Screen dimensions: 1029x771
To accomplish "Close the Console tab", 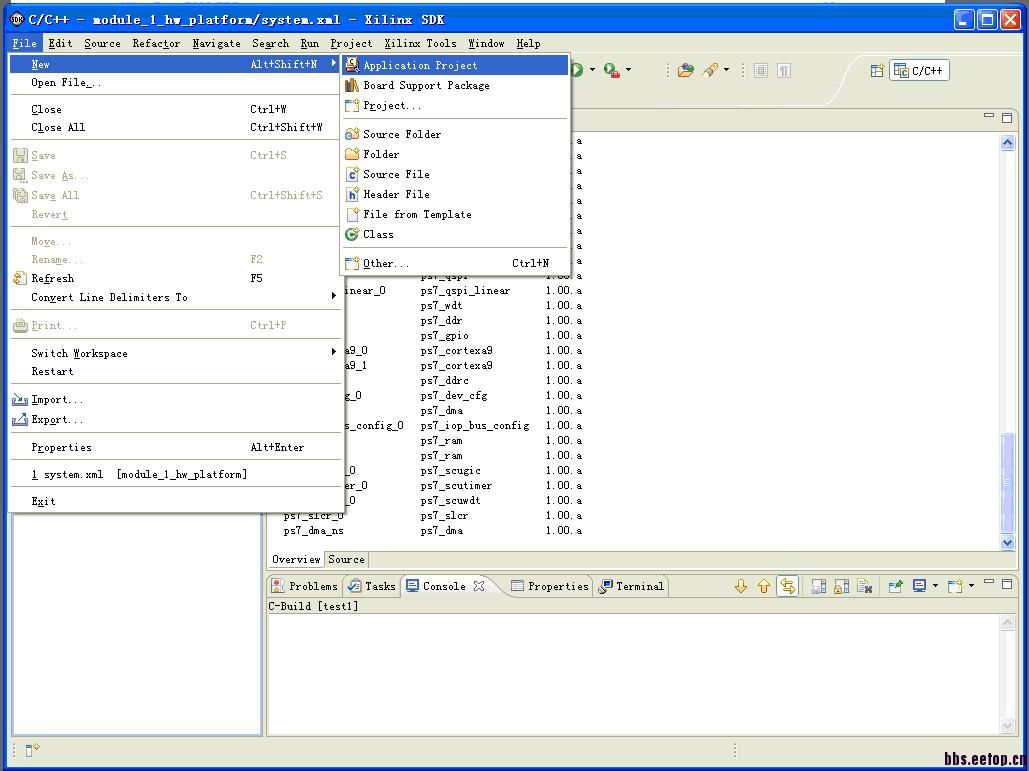I will click(x=479, y=587).
